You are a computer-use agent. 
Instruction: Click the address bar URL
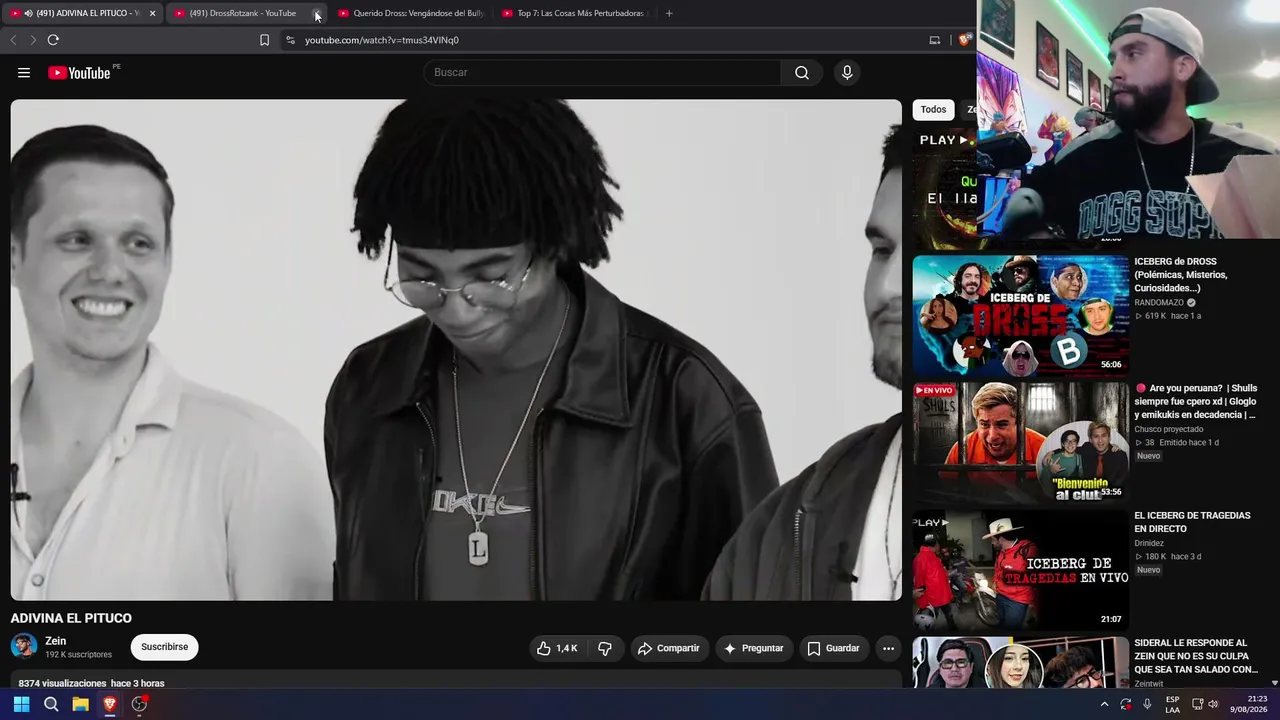click(x=382, y=40)
